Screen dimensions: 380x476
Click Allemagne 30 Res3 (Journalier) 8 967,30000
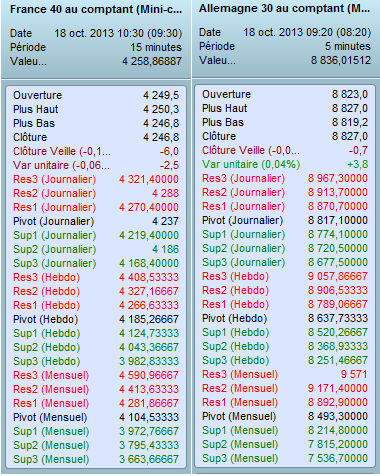(x=285, y=178)
